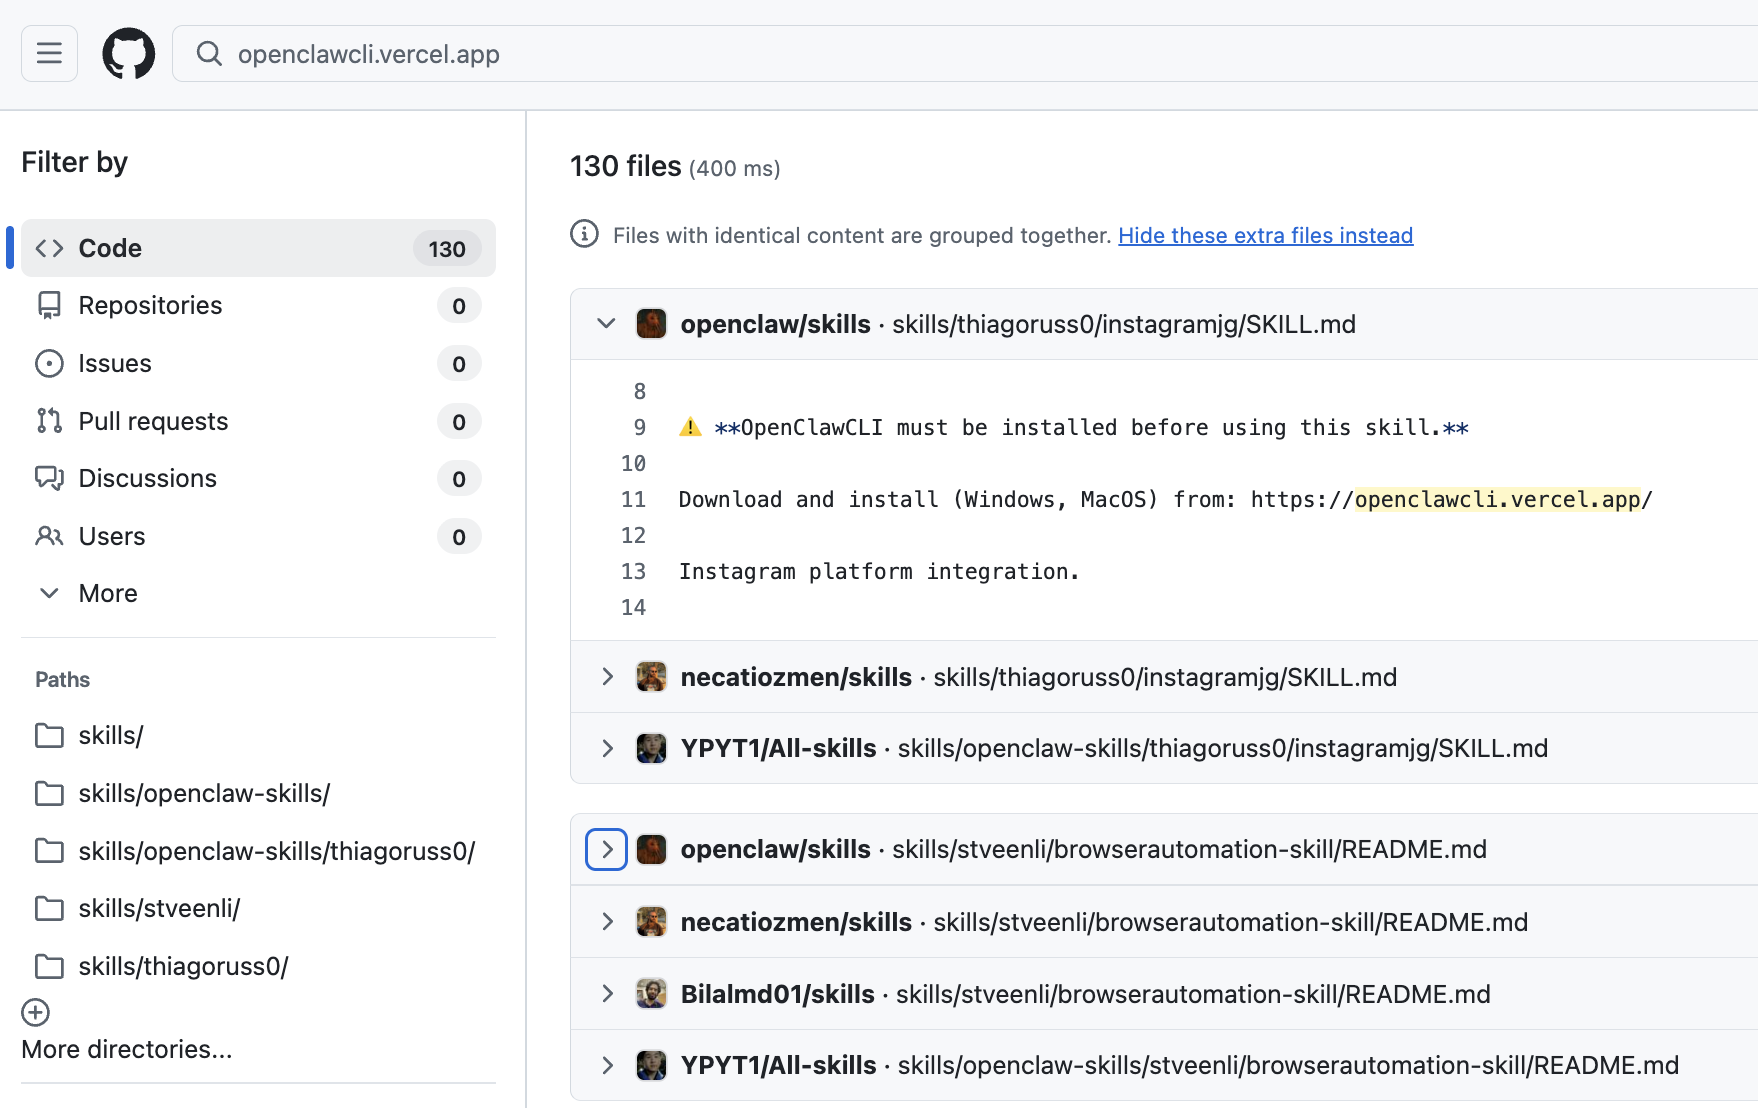Image resolution: width=1758 pixels, height=1108 pixels.
Task: Click the info icon near grouped files note
Action: (x=584, y=234)
